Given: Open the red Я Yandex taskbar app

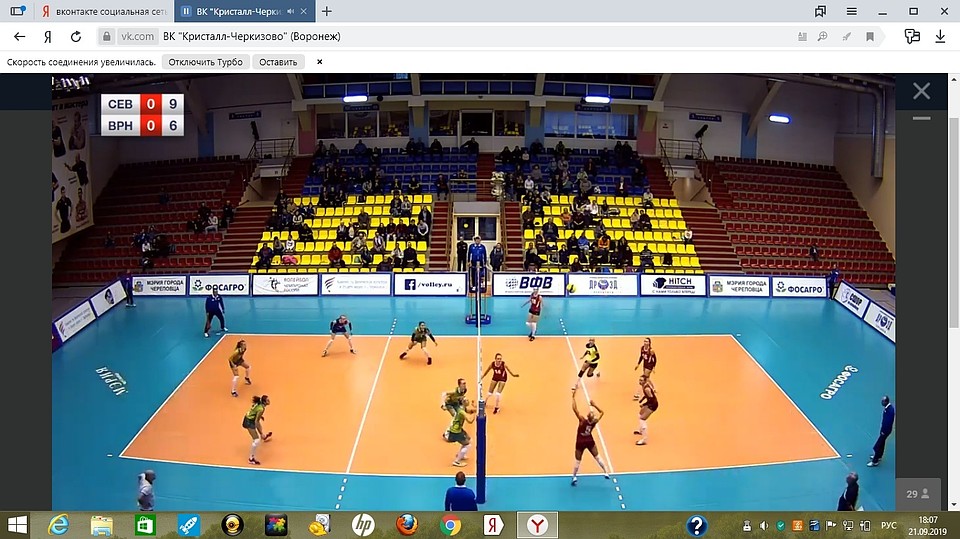Looking at the screenshot, I should [493, 525].
